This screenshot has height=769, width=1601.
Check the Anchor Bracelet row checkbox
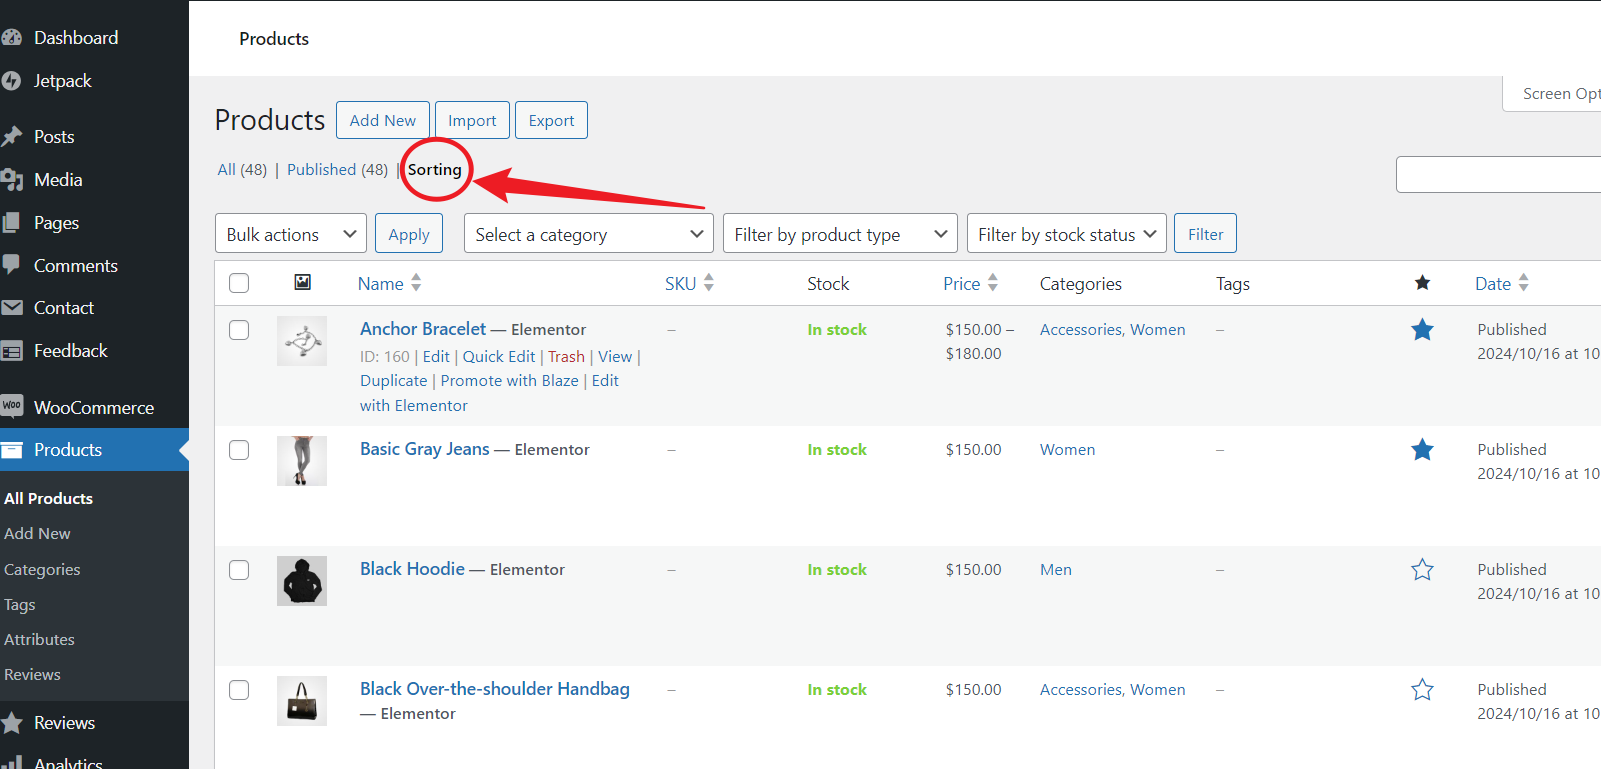pyautogui.click(x=239, y=330)
